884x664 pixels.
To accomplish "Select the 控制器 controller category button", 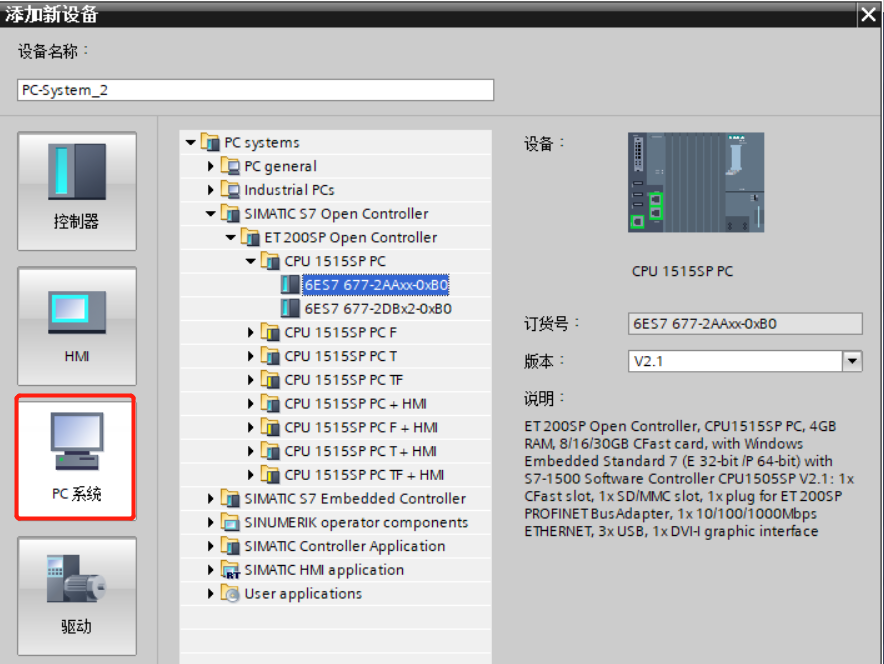I will point(77,191).
